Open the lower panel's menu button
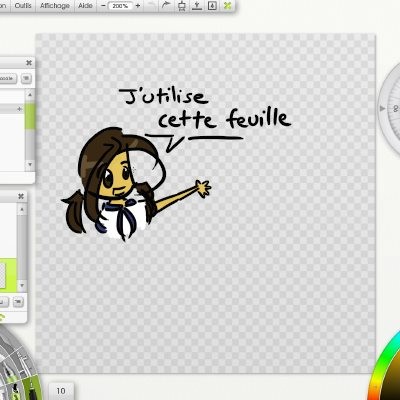 click(x=18, y=302)
